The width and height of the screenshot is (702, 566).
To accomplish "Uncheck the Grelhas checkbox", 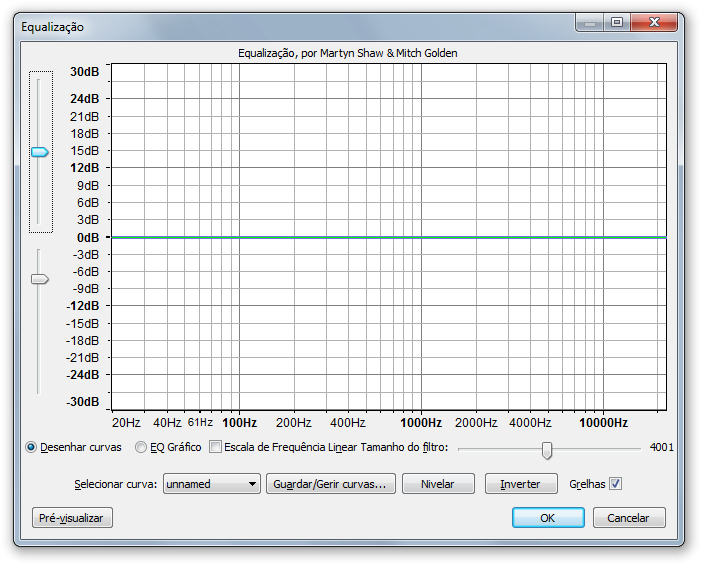I will (616, 484).
